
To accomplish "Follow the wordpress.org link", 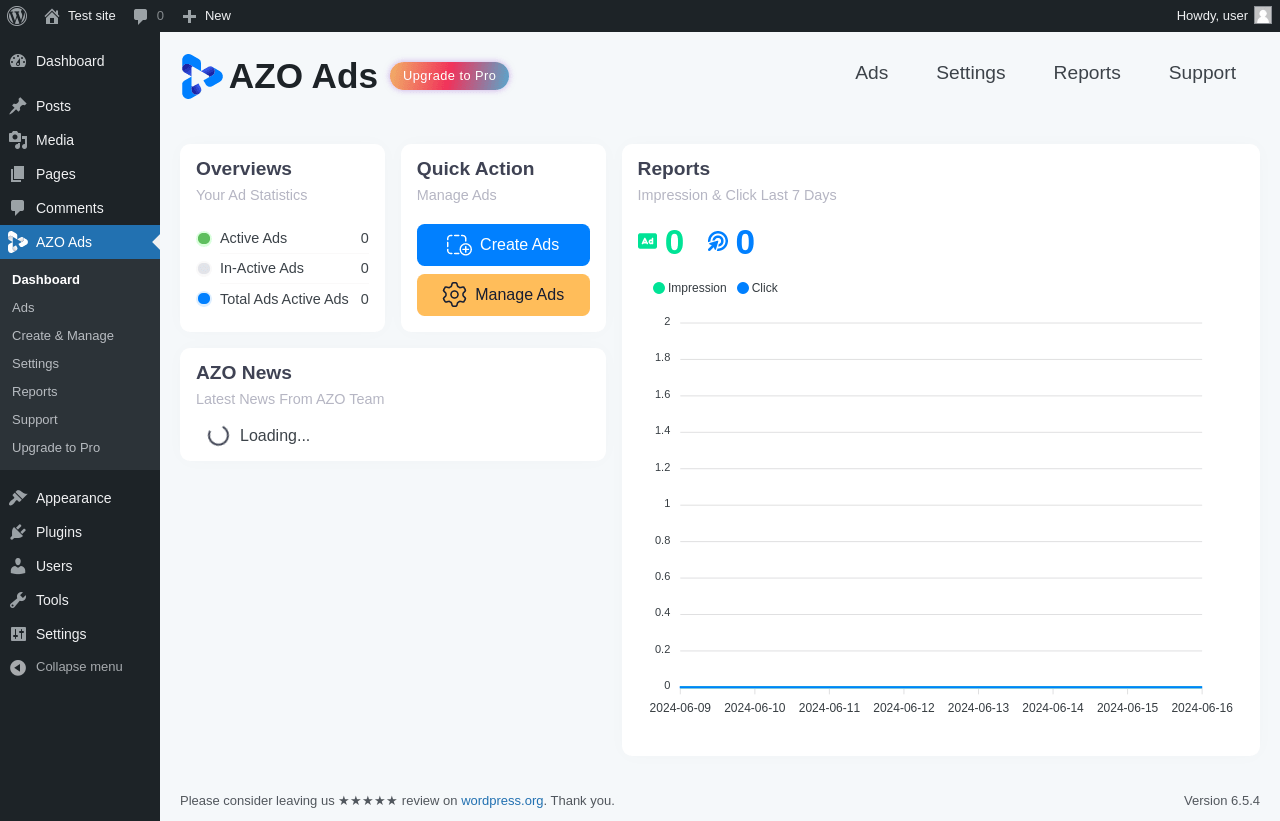I will pyautogui.click(x=502, y=801).
